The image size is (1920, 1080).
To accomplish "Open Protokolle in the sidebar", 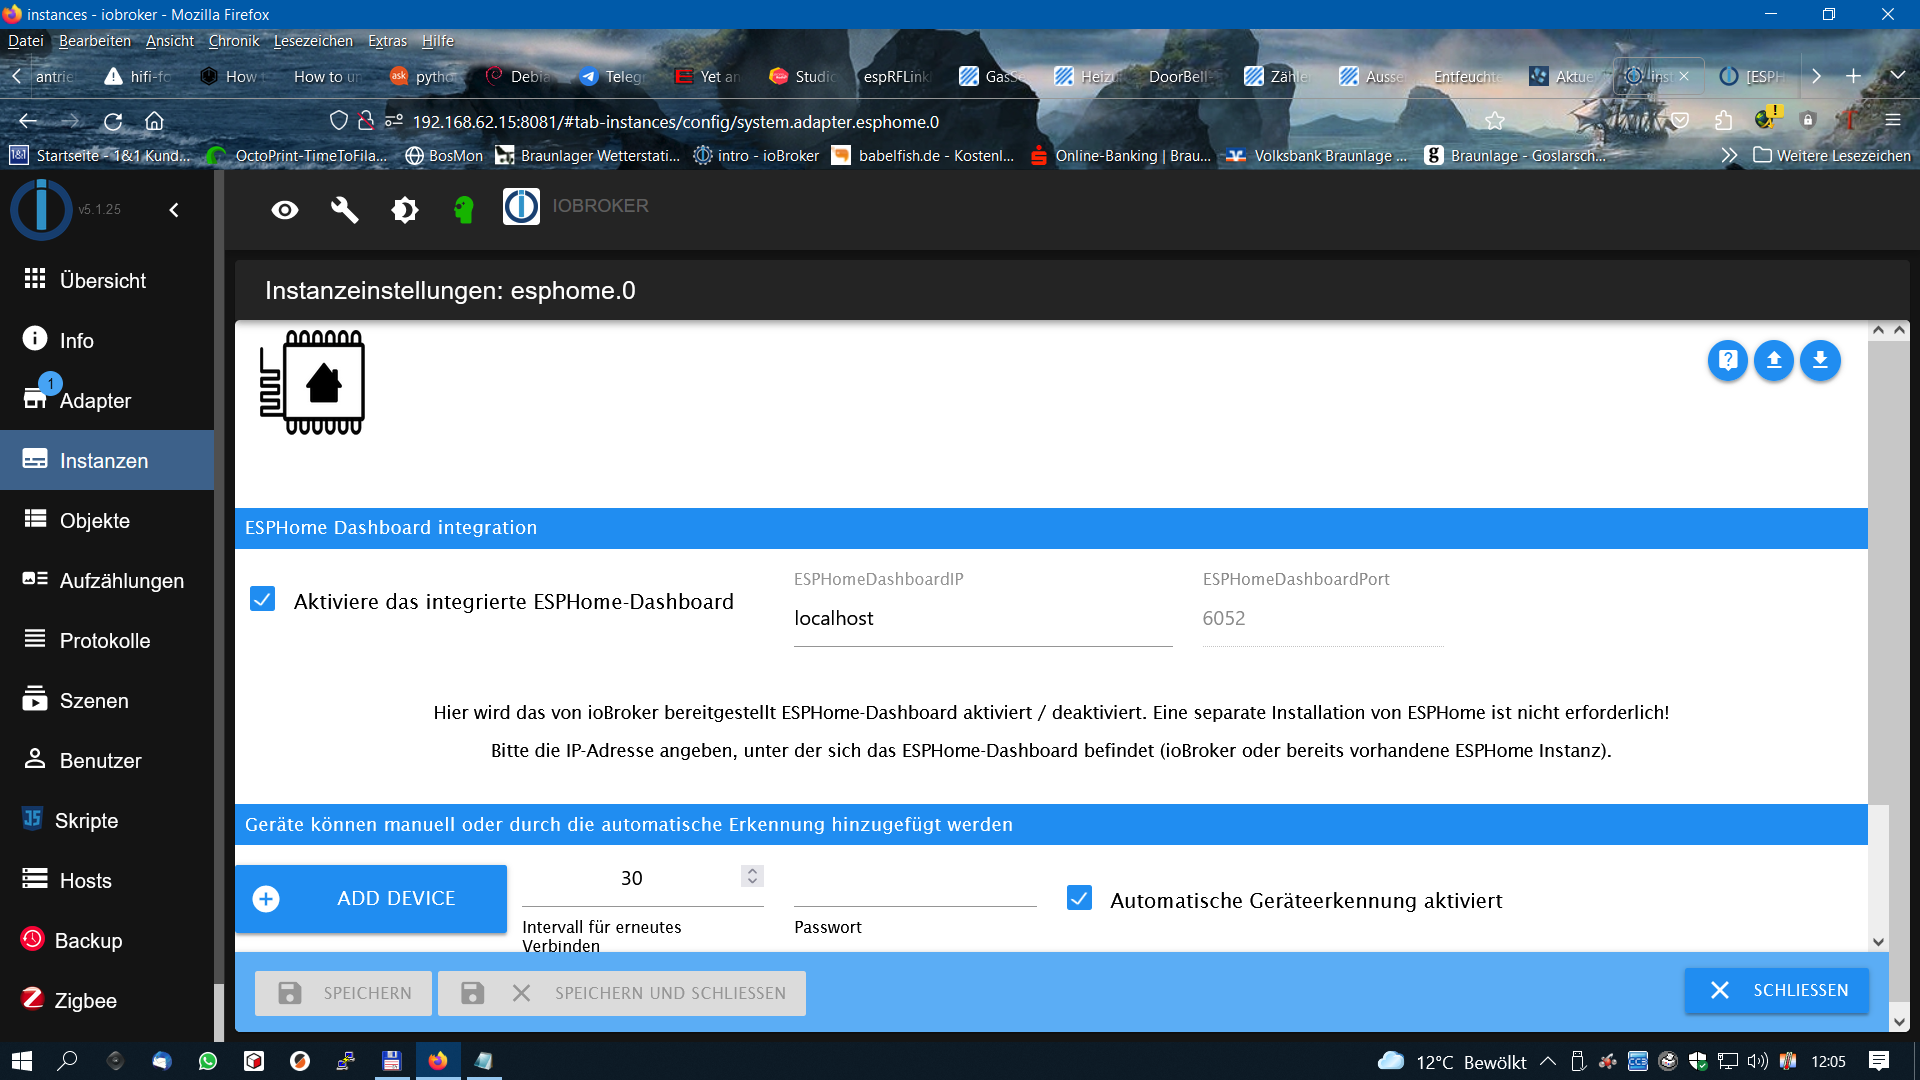I will click(107, 641).
